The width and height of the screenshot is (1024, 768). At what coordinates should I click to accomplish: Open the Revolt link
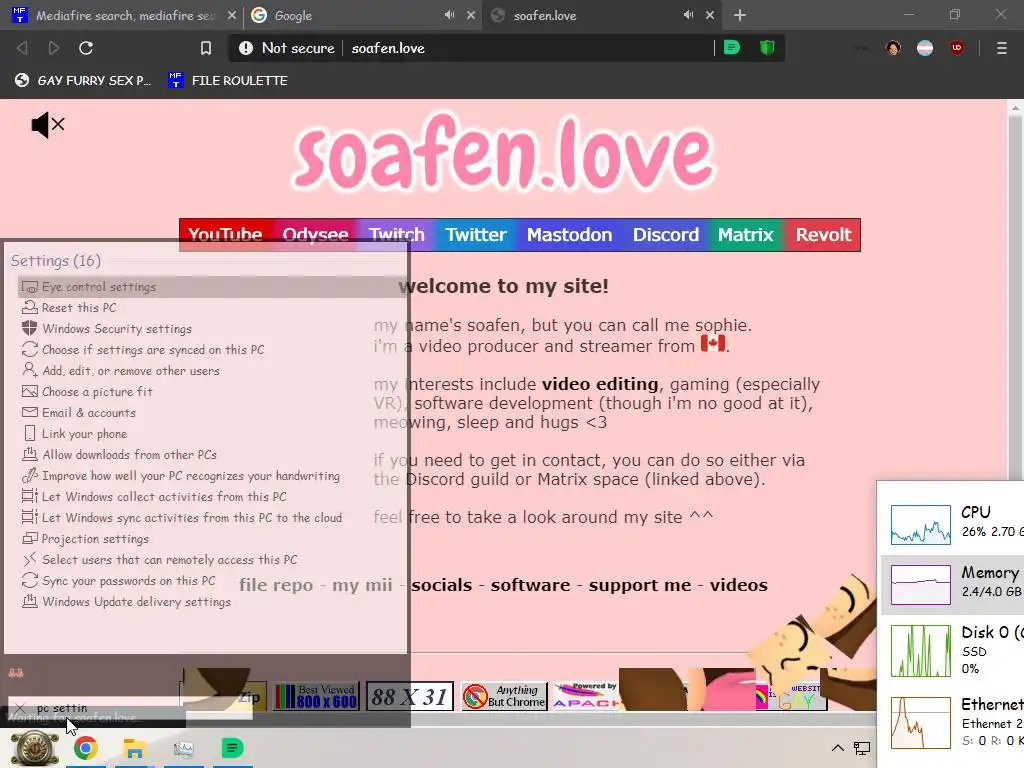tap(823, 234)
